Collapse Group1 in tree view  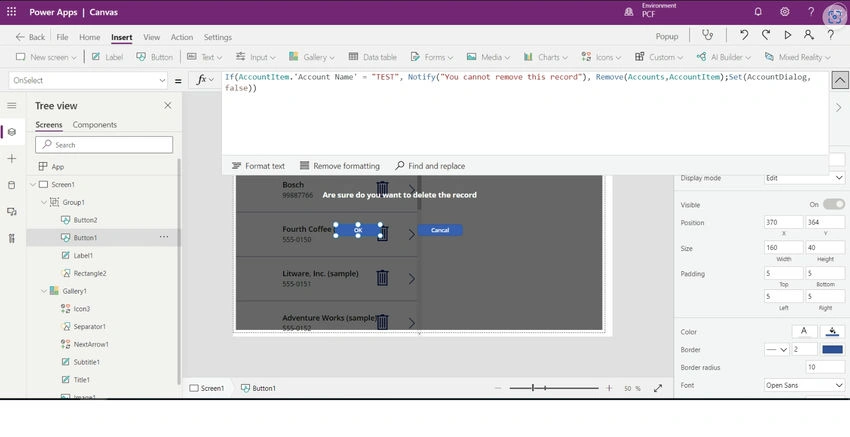pyautogui.click(x=44, y=202)
